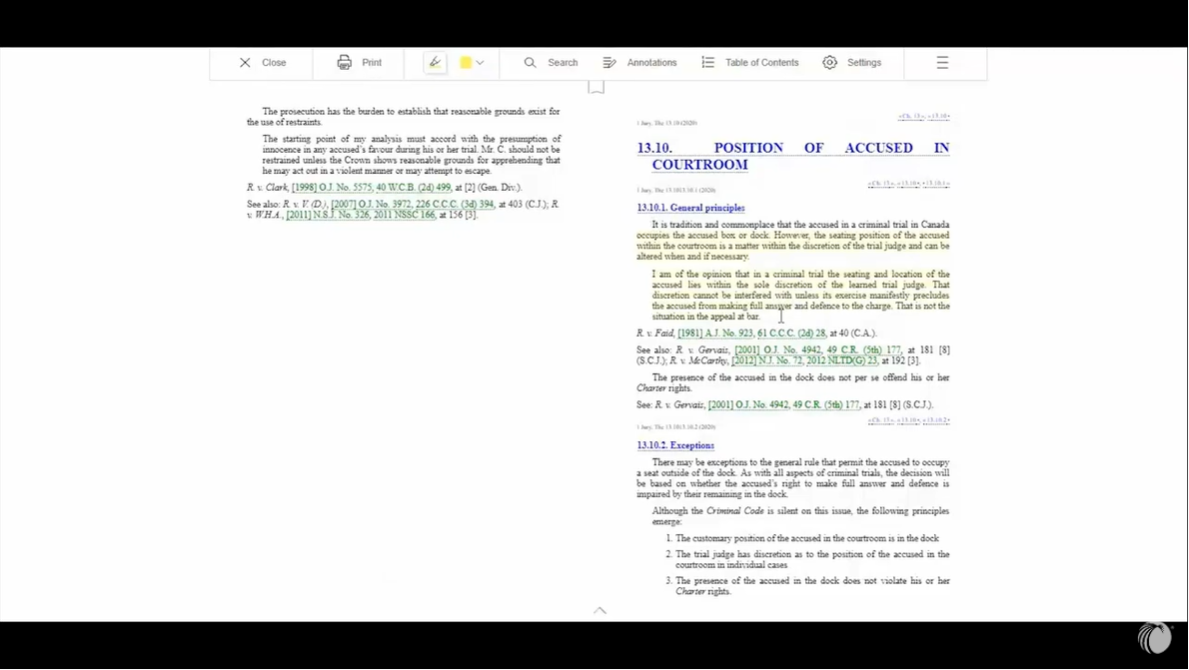
Task: Click the bookmark icon above the page
Action: pyautogui.click(x=596, y=87)
